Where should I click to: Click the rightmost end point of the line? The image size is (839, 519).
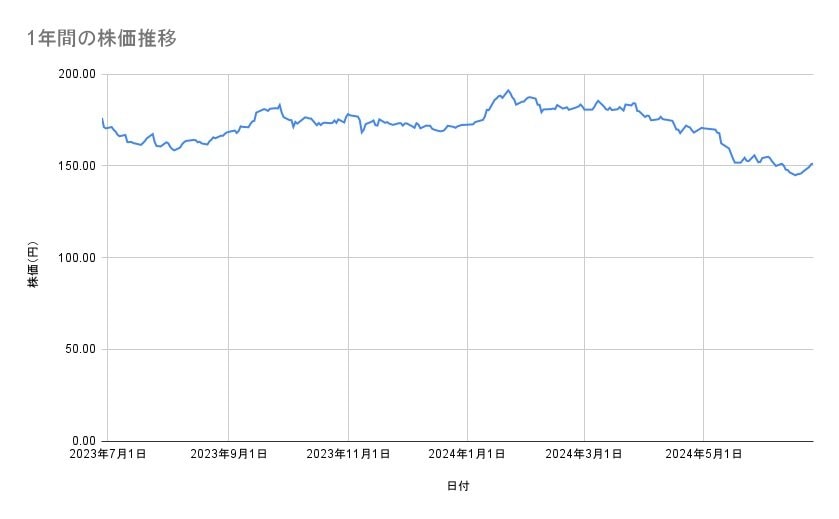812,163
